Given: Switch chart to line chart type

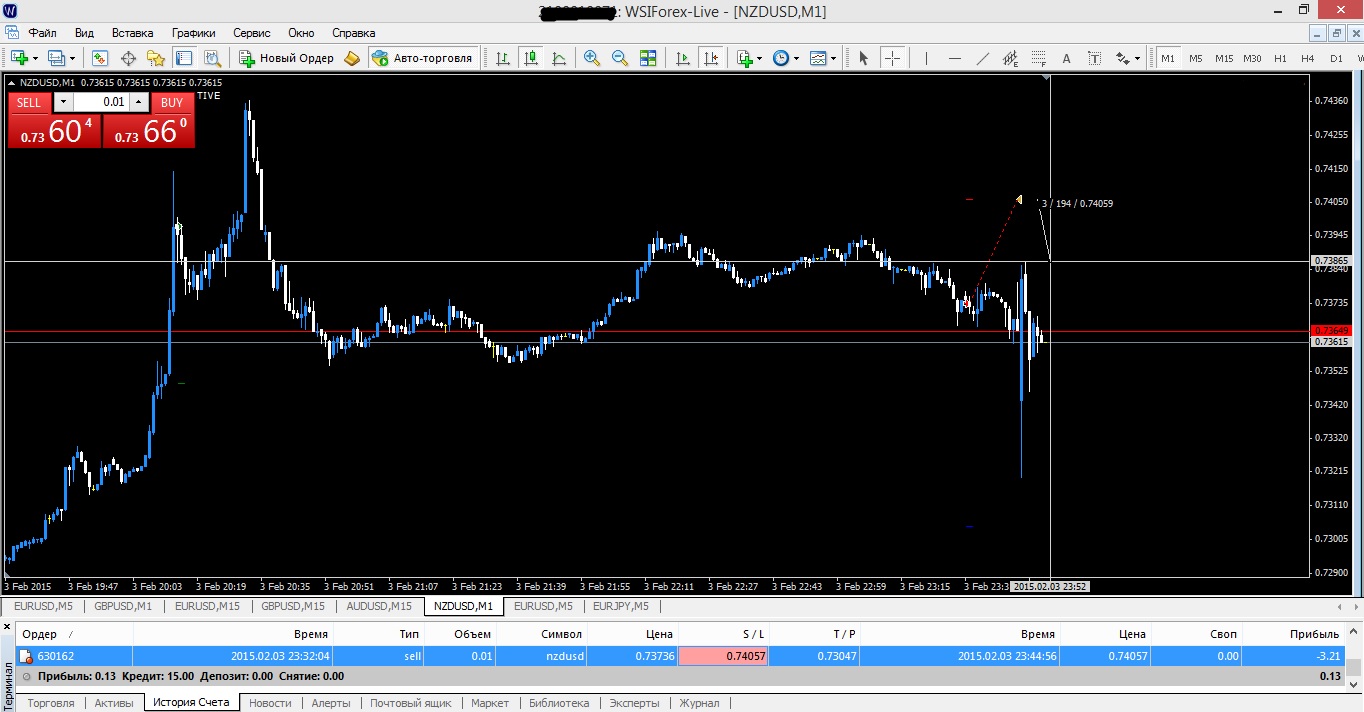Looking at the screenshot, I should click(x=558, y=58).
